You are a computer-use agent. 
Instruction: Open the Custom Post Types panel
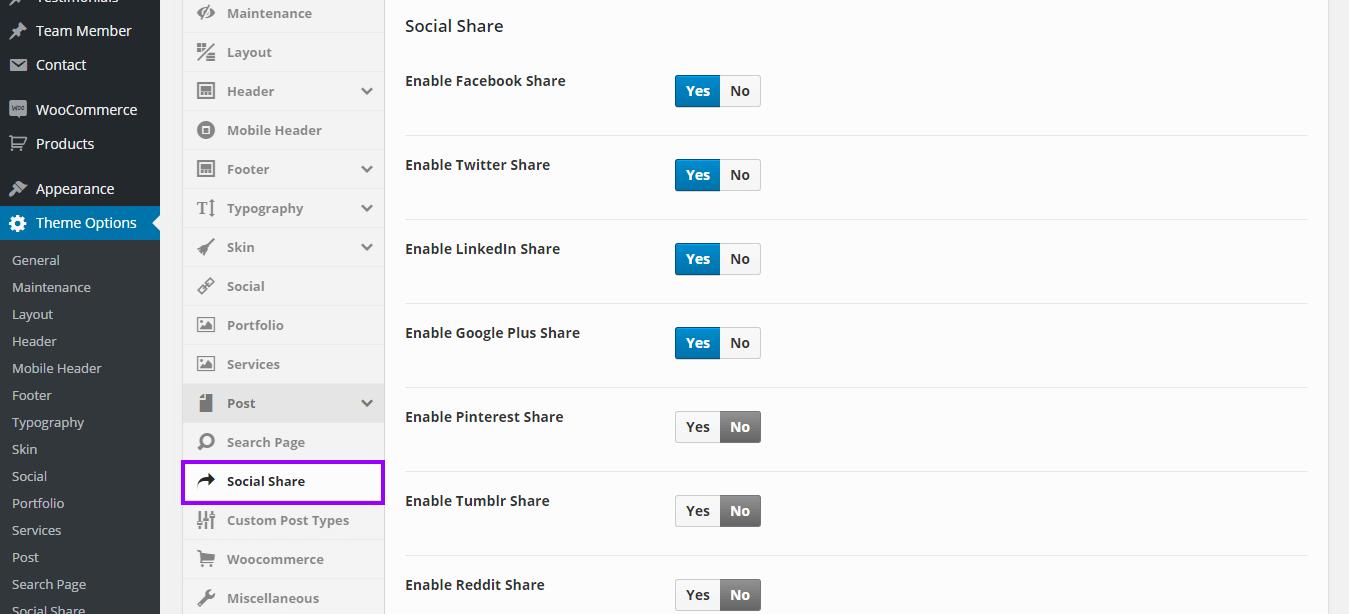[x=288, y=520]
